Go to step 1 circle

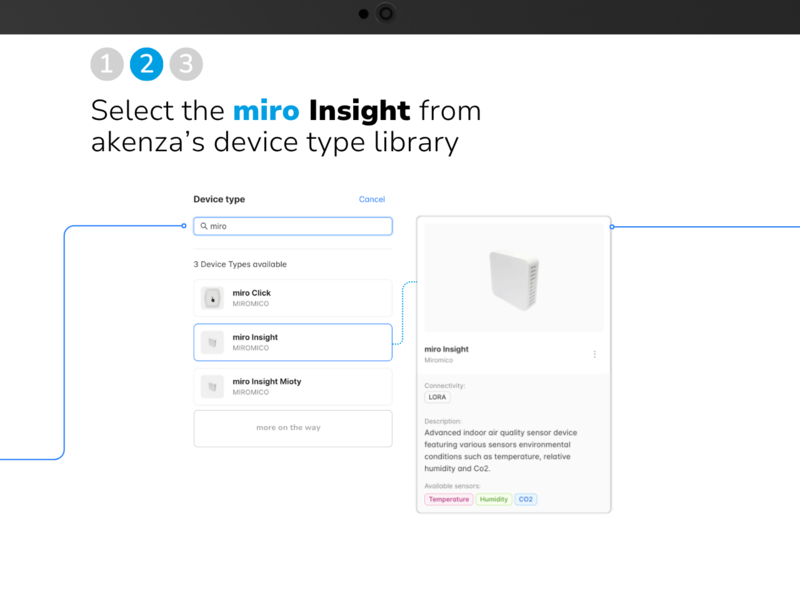[107, 65]
